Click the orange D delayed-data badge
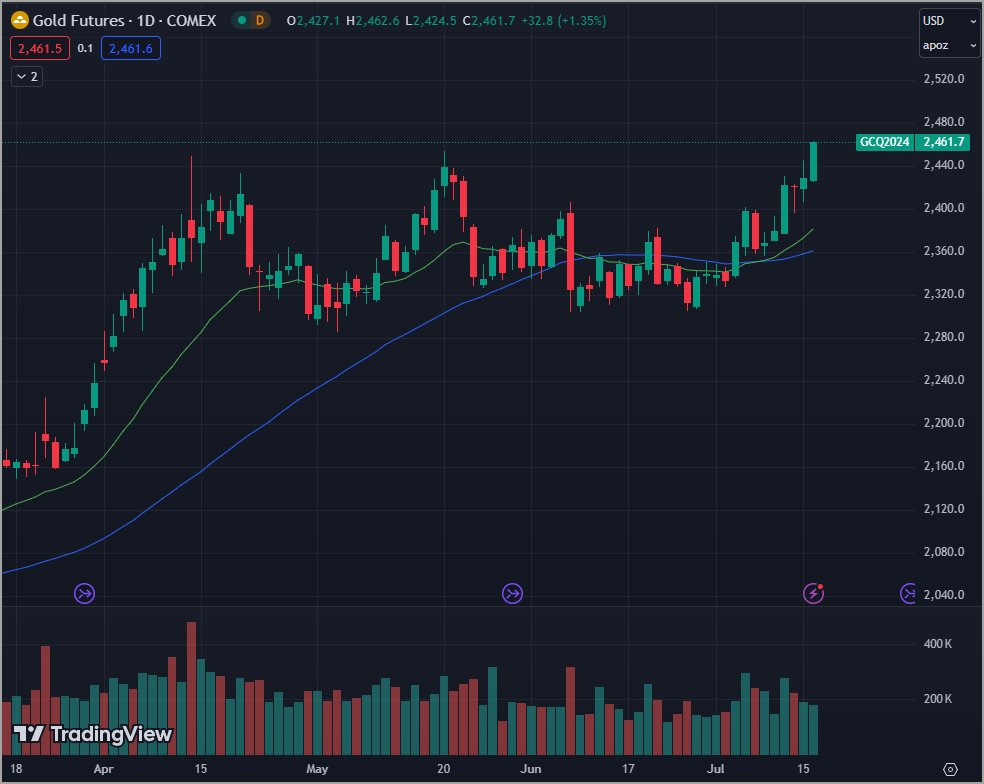This screenshot has height=784, width=984. (x=260, y=20)
